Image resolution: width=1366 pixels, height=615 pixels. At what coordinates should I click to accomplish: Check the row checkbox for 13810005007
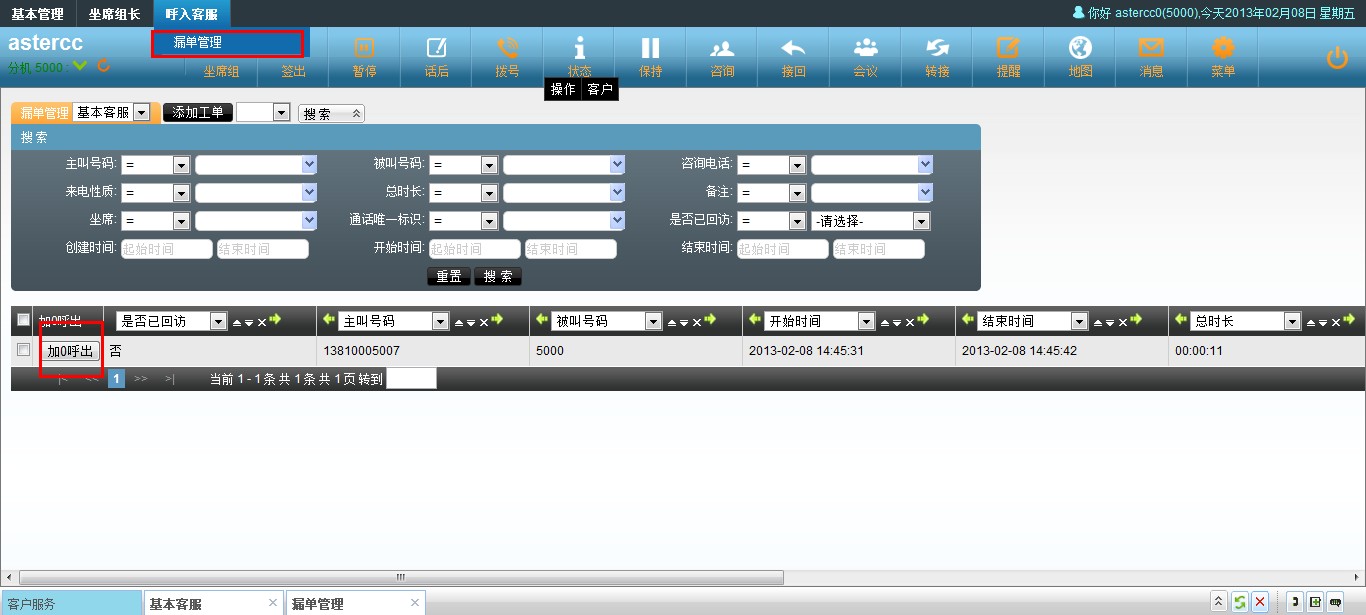click(24, 350)
